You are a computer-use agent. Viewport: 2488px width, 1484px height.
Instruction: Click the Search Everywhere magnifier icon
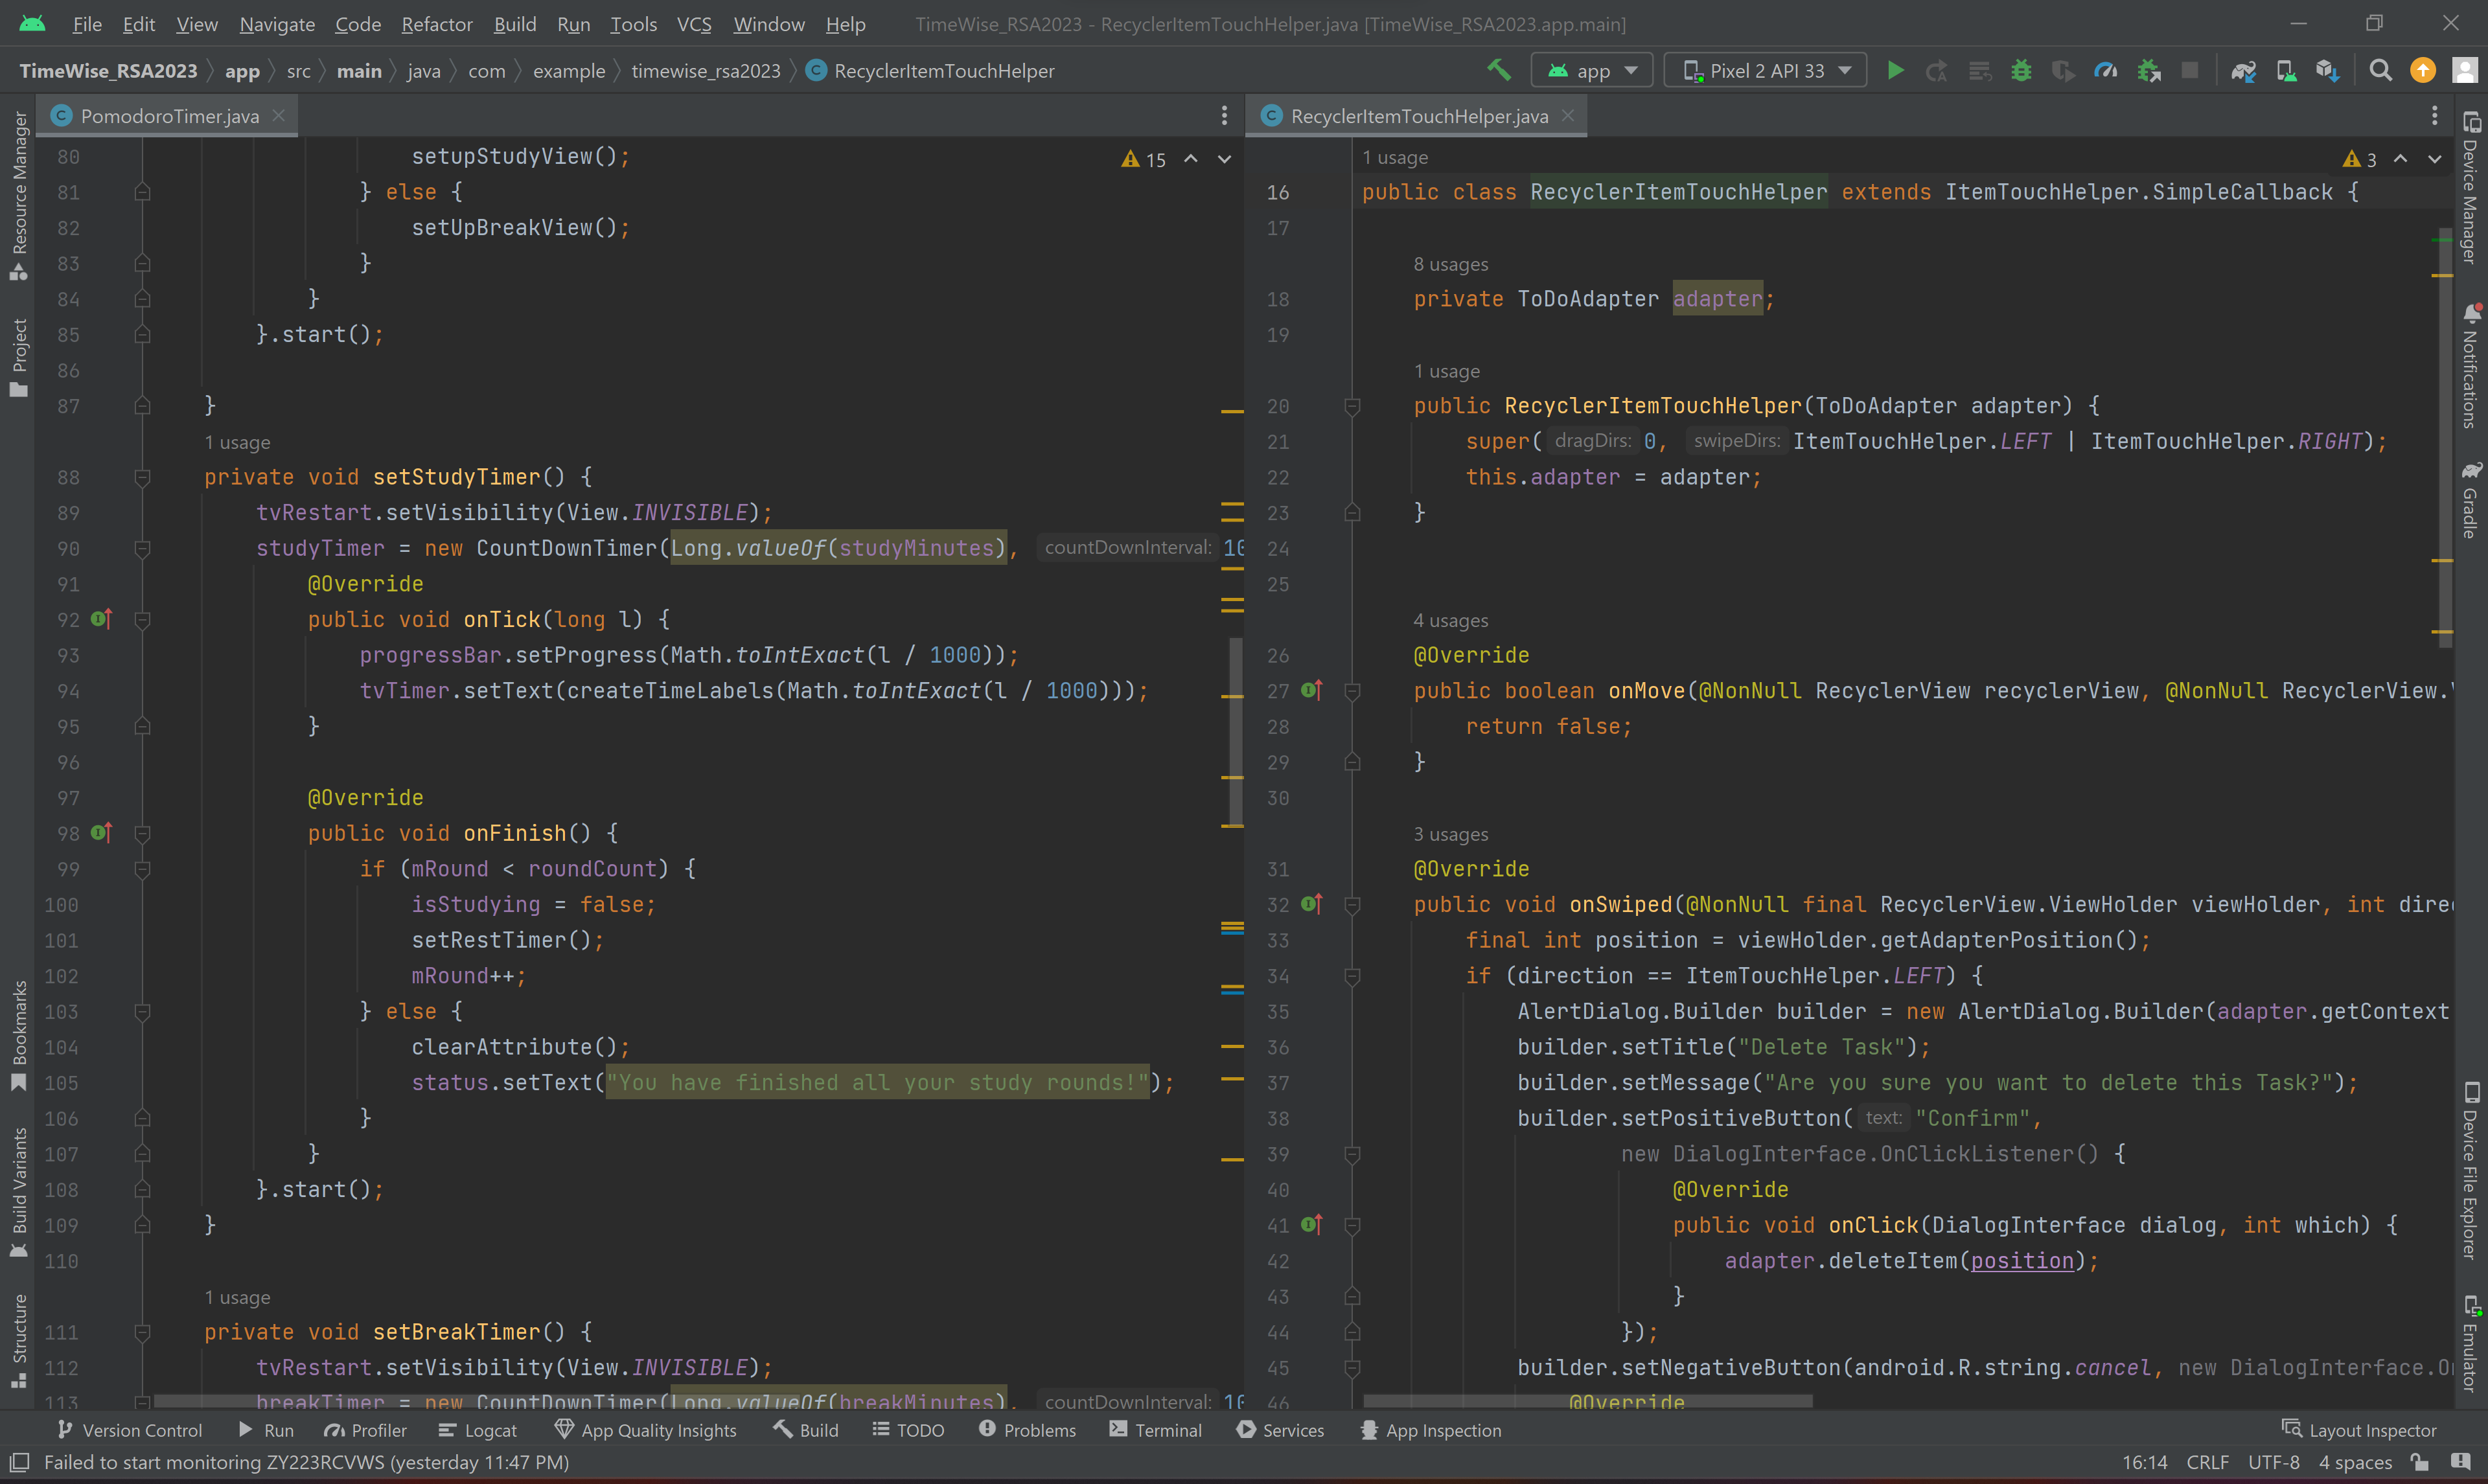2381,70
